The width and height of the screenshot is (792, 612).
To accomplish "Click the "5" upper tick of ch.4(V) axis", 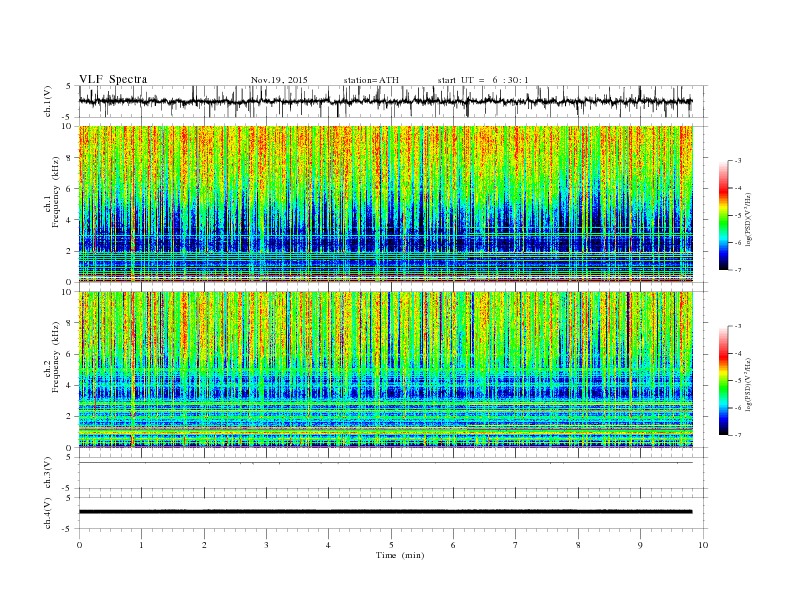I will [x=68, y=497].
